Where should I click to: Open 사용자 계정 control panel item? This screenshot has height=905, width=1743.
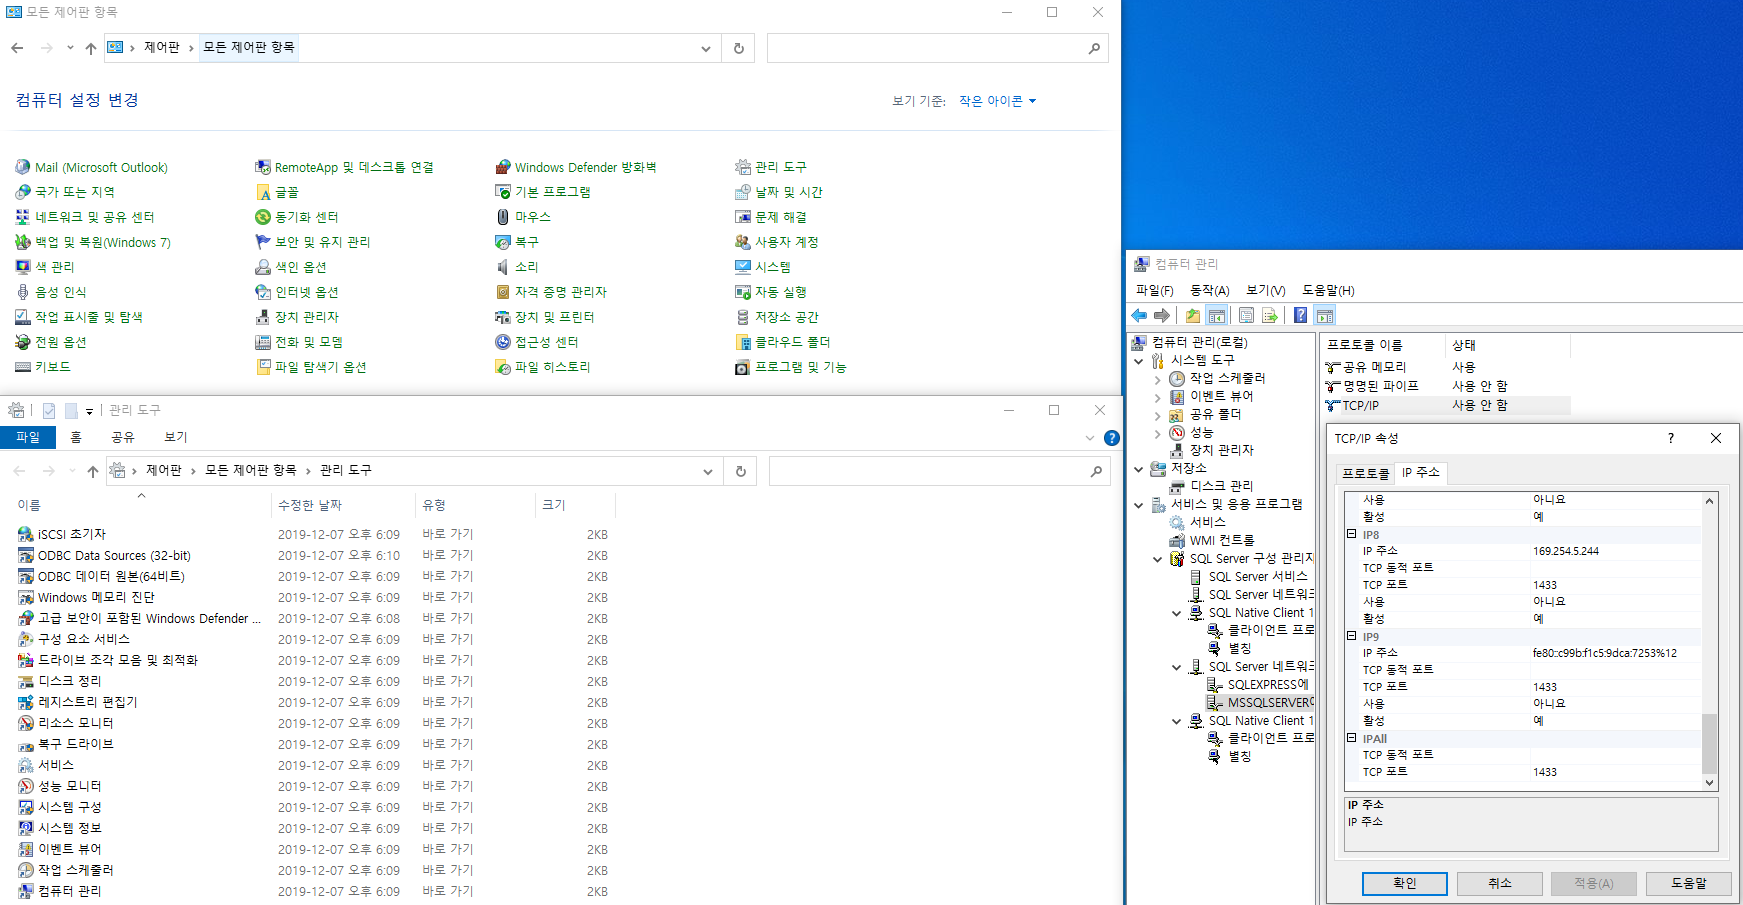[777, 242]
